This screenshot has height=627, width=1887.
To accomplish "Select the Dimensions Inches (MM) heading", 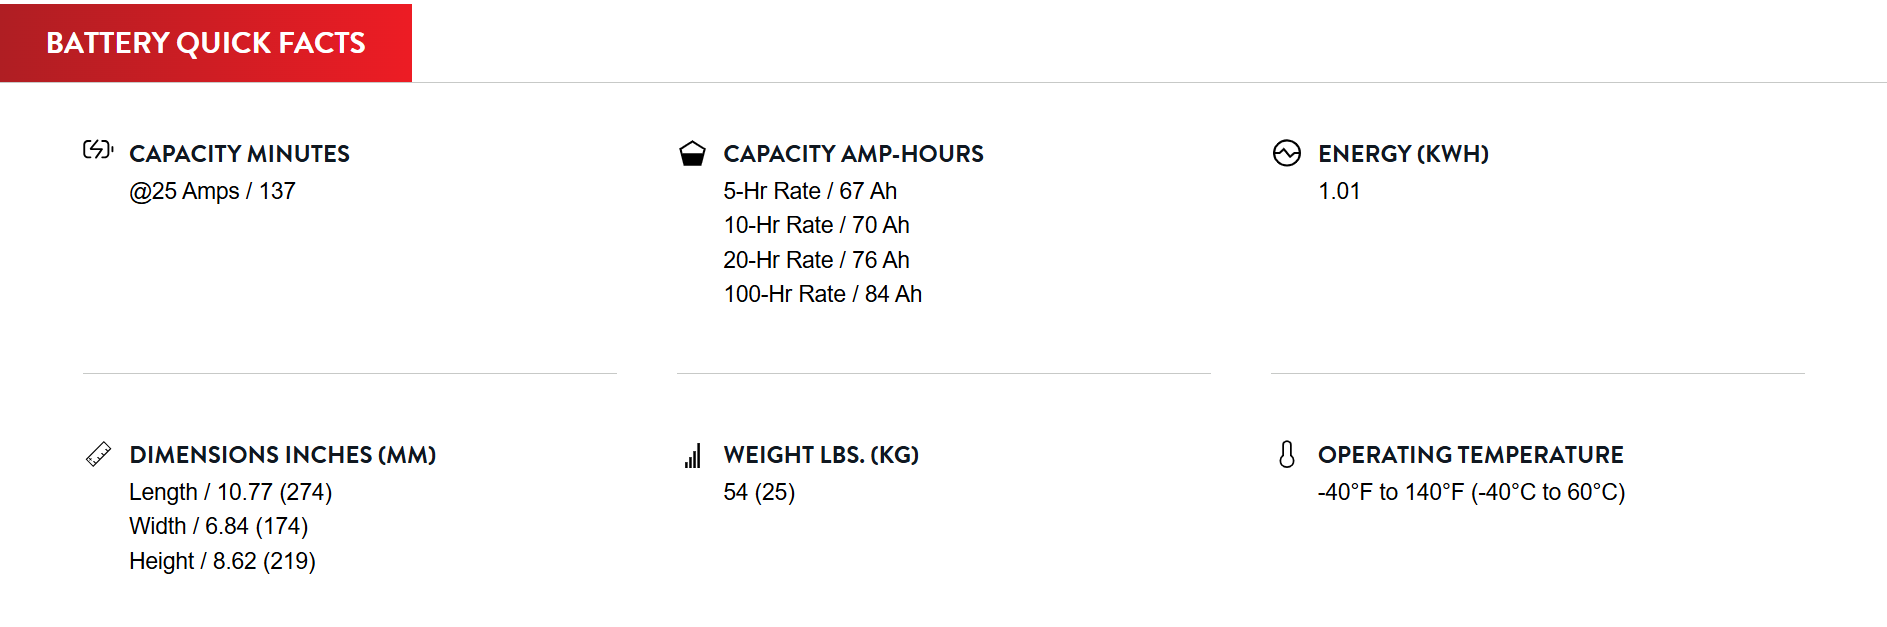I will tap(283, 455).
